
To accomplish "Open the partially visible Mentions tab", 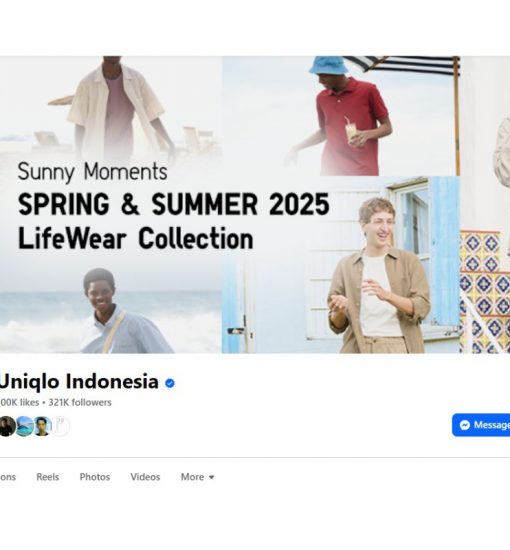I will coord(8,477).
